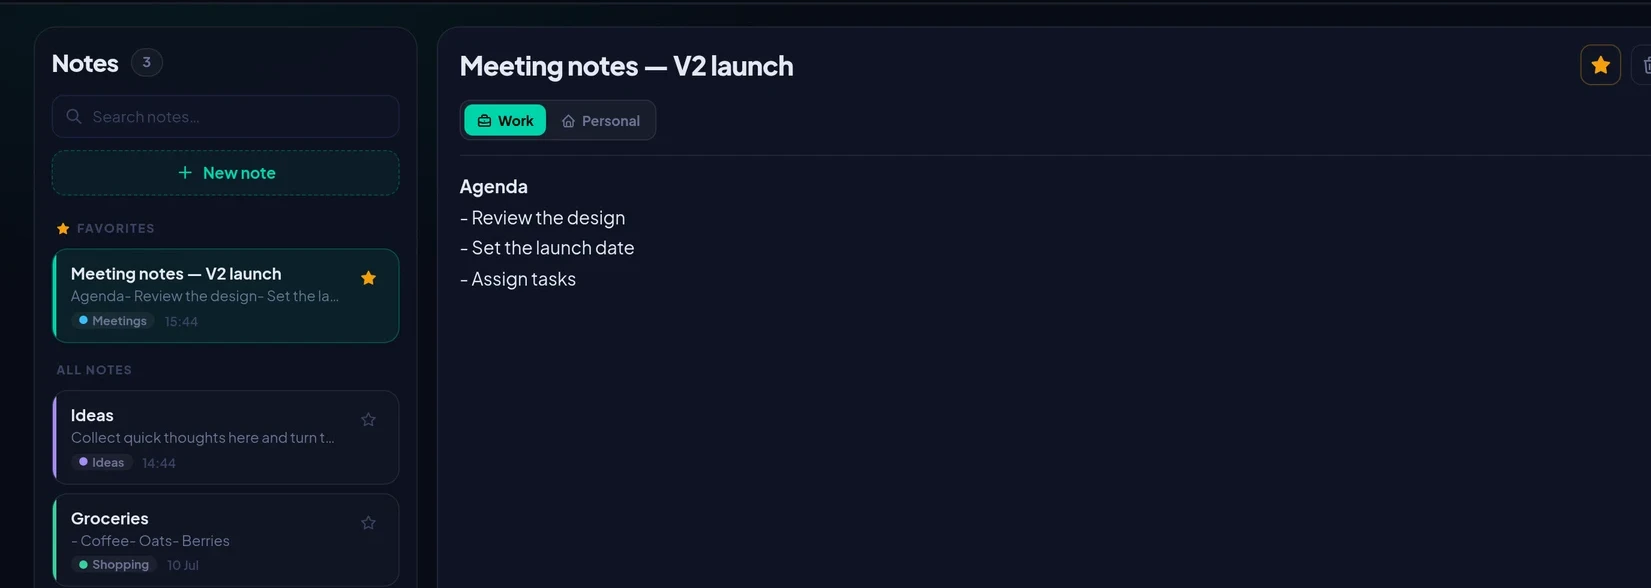The image size is (1651, 588).
Task: Open the Groceries note
Action: pos(226,540)
